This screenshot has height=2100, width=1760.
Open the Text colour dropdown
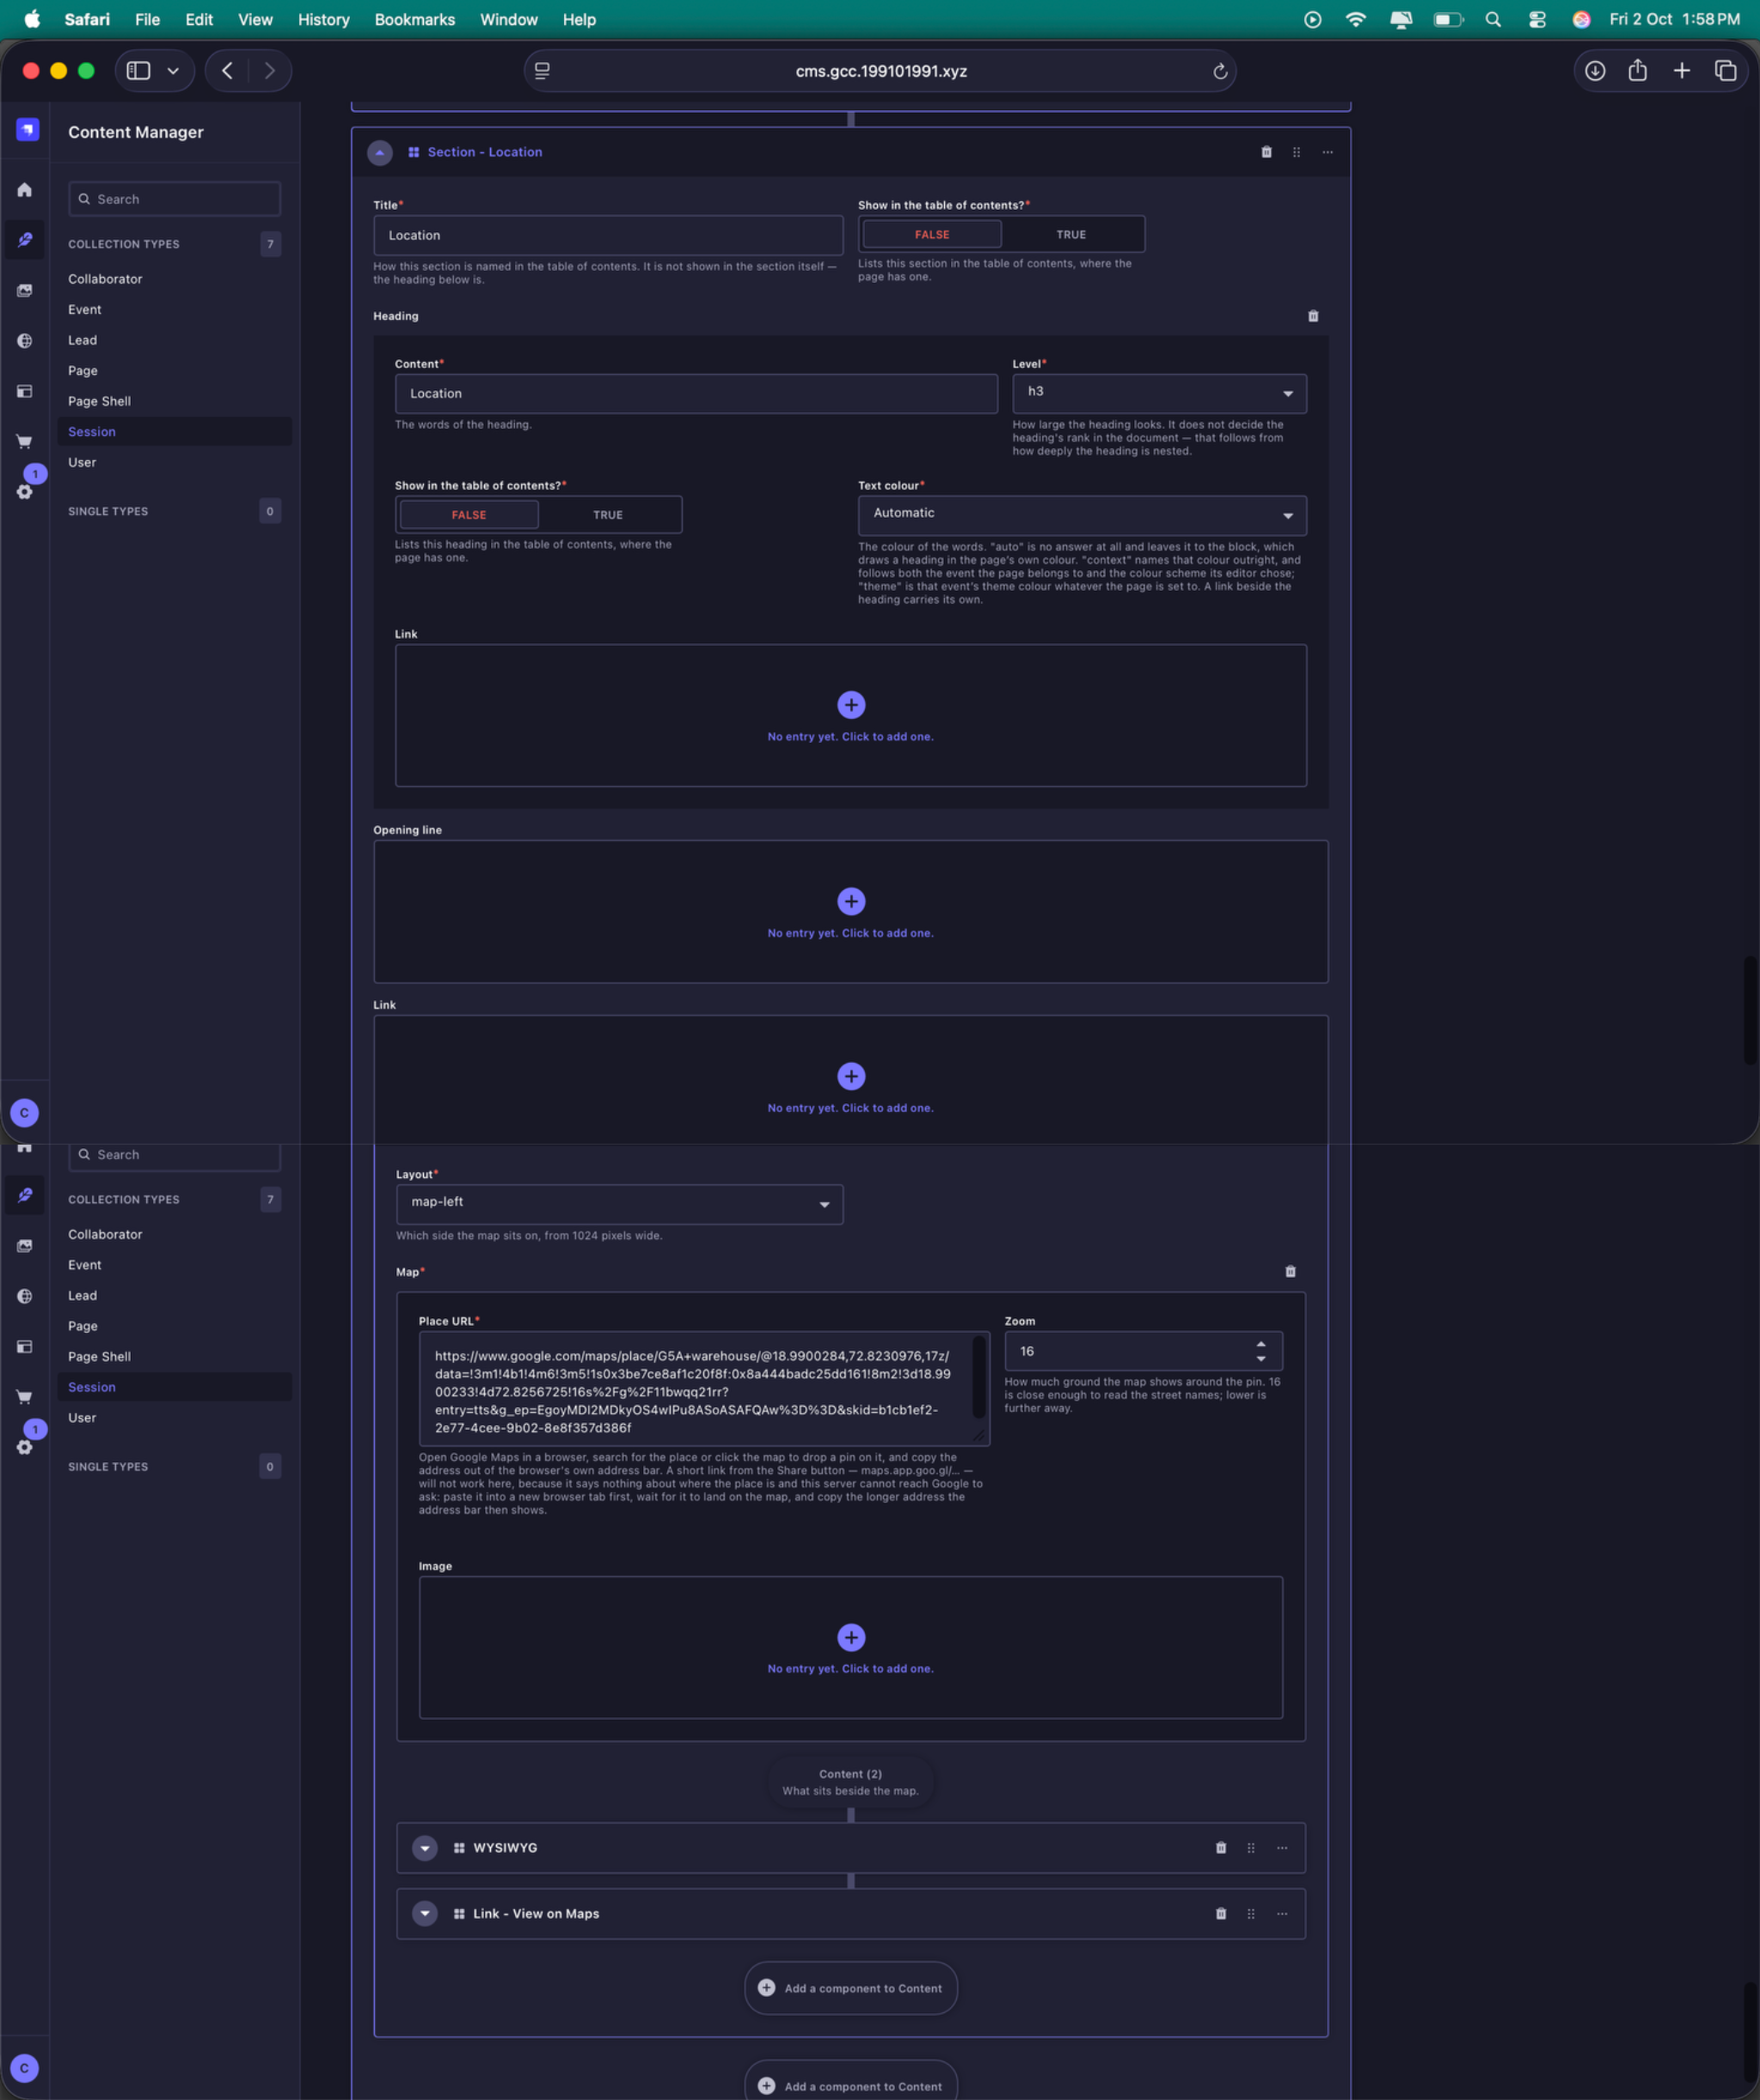tap(1082, 515)
